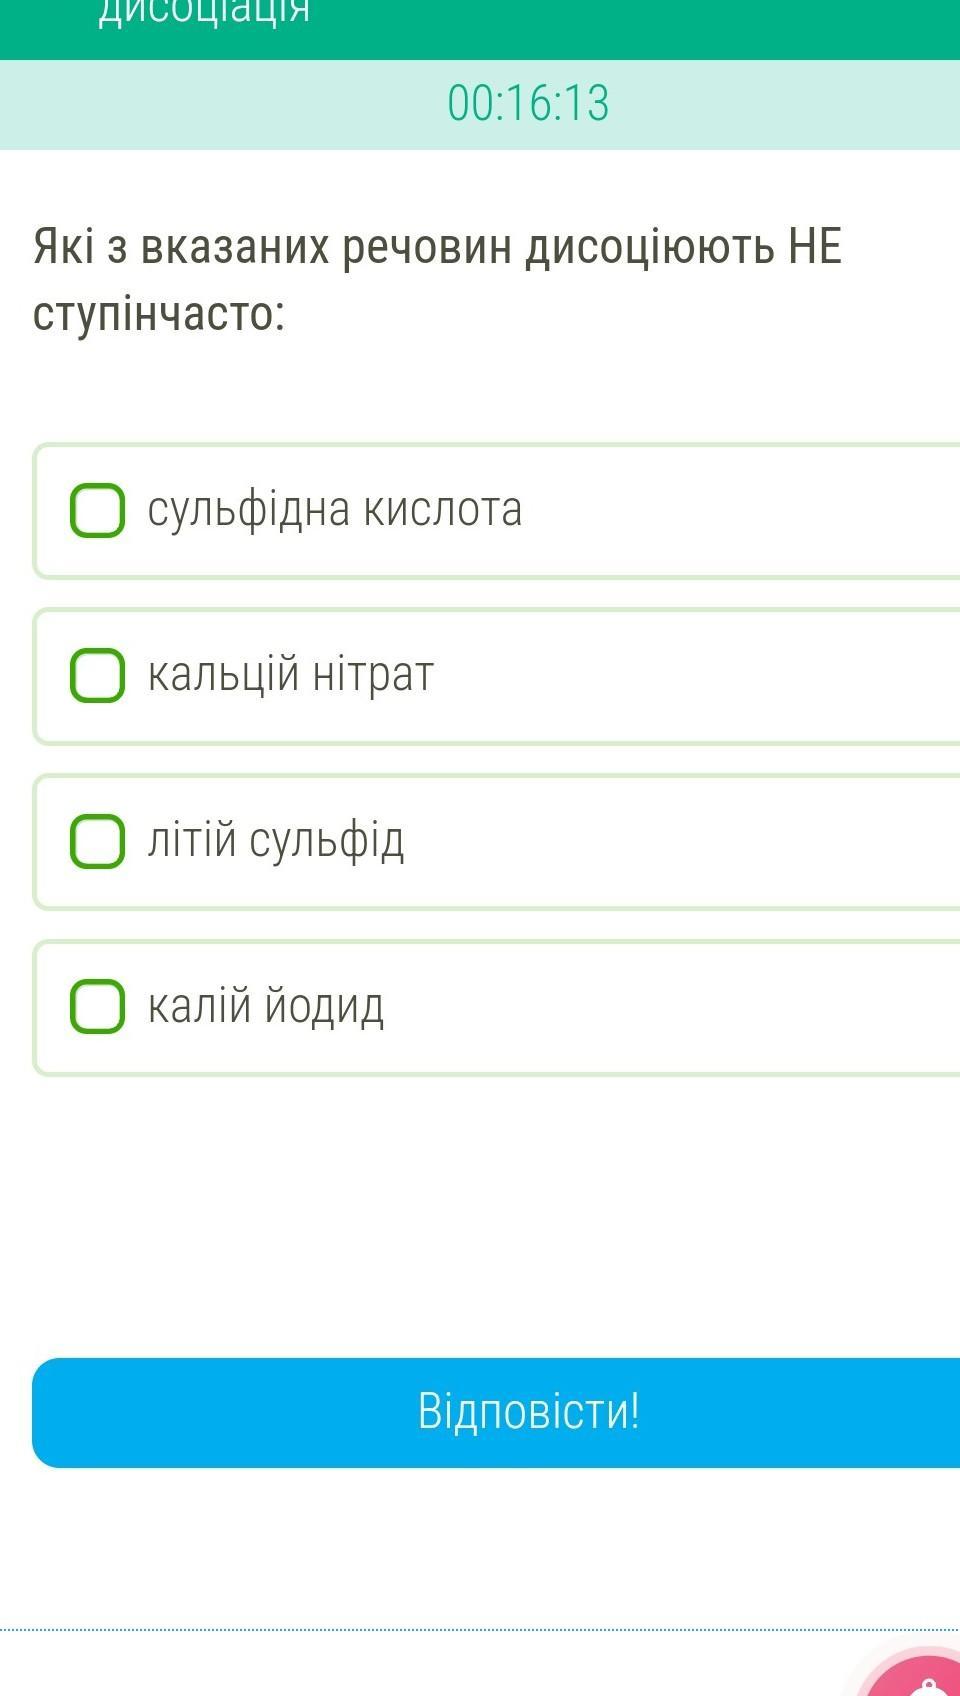Viewport: 960px width, 1696px height.
Task: Check the 'сульфідна кислота' checkbox
Action: 97,510
